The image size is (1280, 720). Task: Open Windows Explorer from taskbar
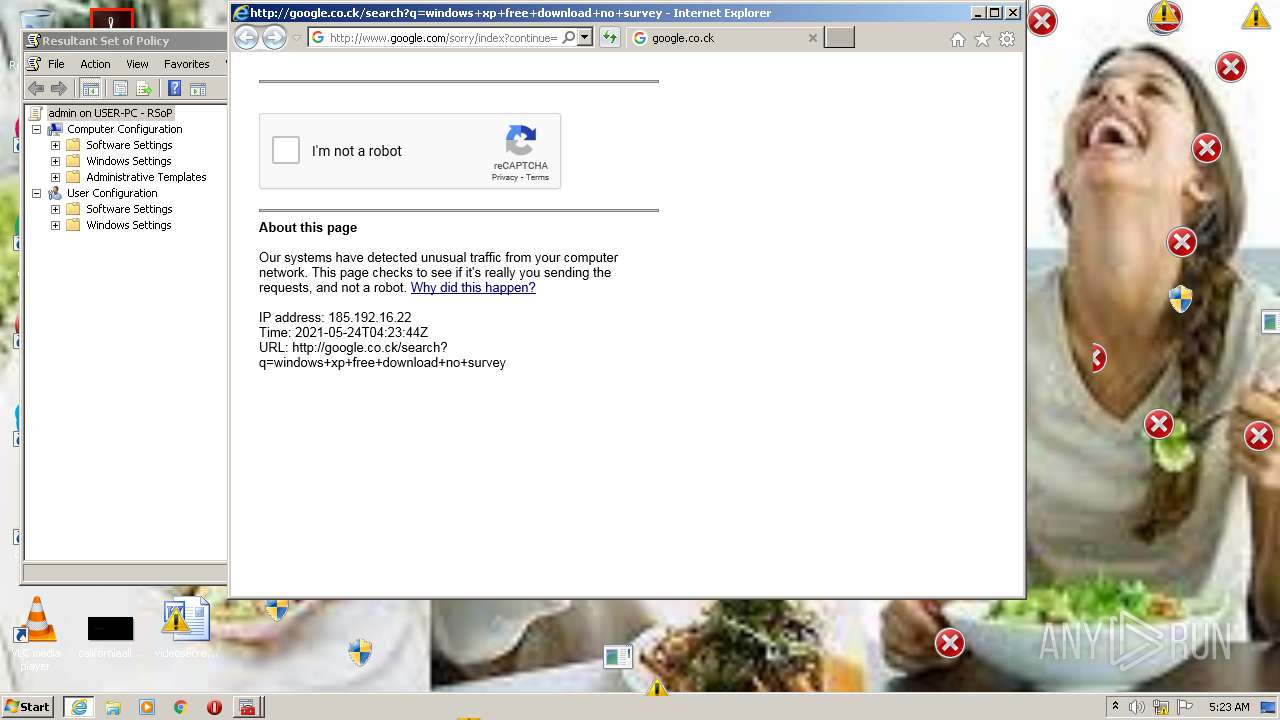click(113, 707)
